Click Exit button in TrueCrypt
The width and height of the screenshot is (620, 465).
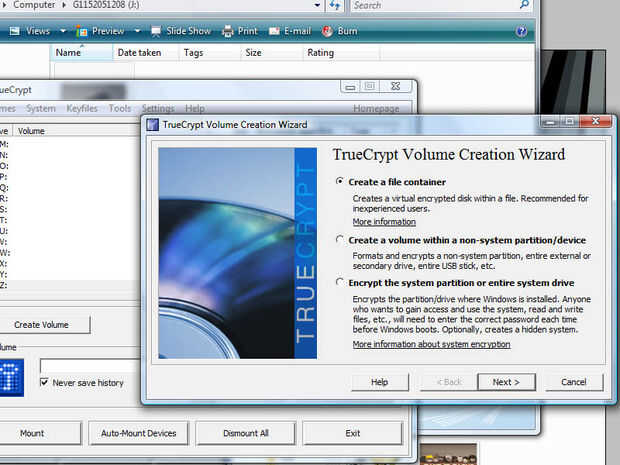[x=353, y=433]
